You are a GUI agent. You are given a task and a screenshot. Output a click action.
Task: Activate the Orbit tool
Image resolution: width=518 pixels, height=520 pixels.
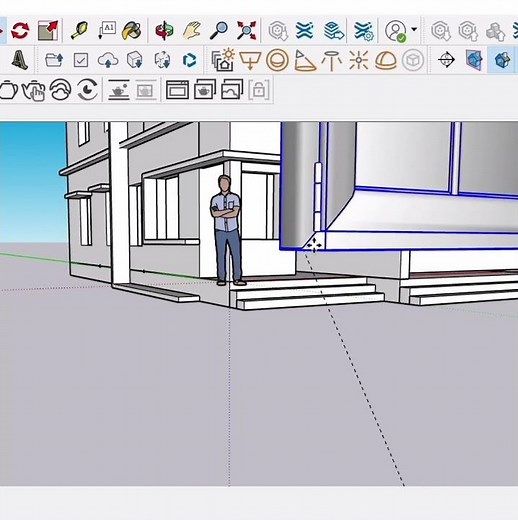(164, 31)
